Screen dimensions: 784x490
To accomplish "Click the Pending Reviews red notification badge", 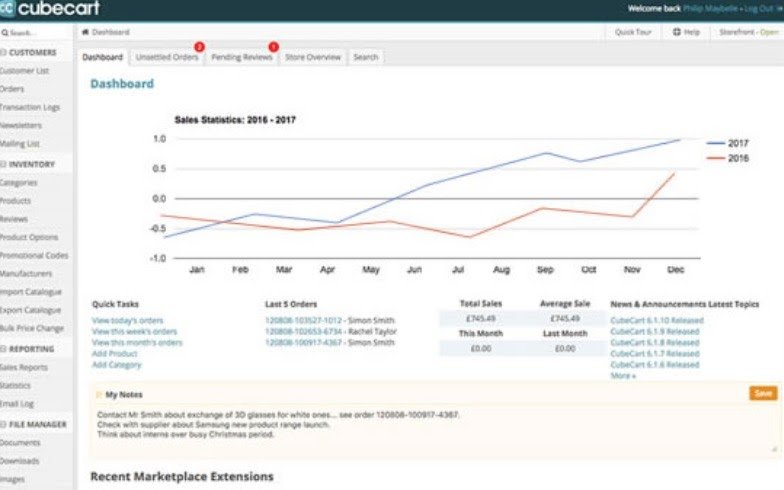I will [273, 47].
